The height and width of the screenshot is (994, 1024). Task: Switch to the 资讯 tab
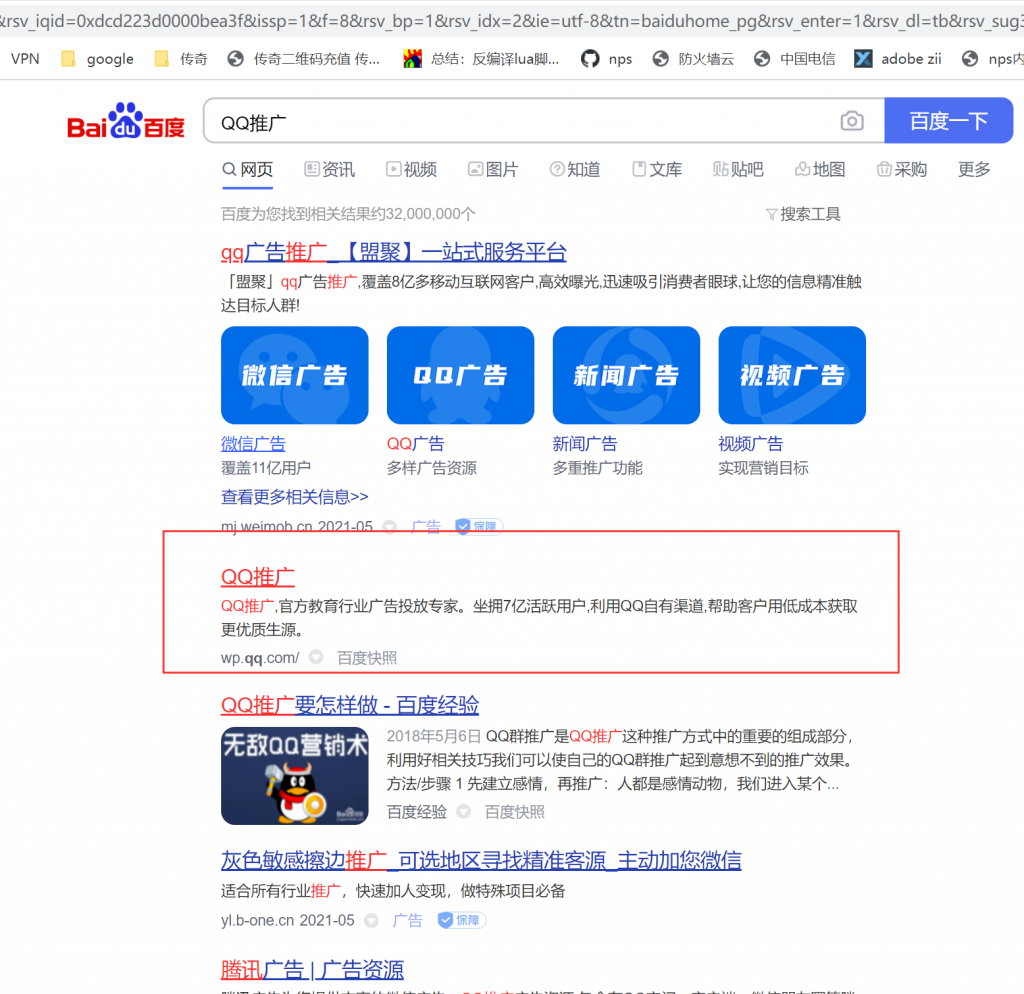[x=330, y=170]
